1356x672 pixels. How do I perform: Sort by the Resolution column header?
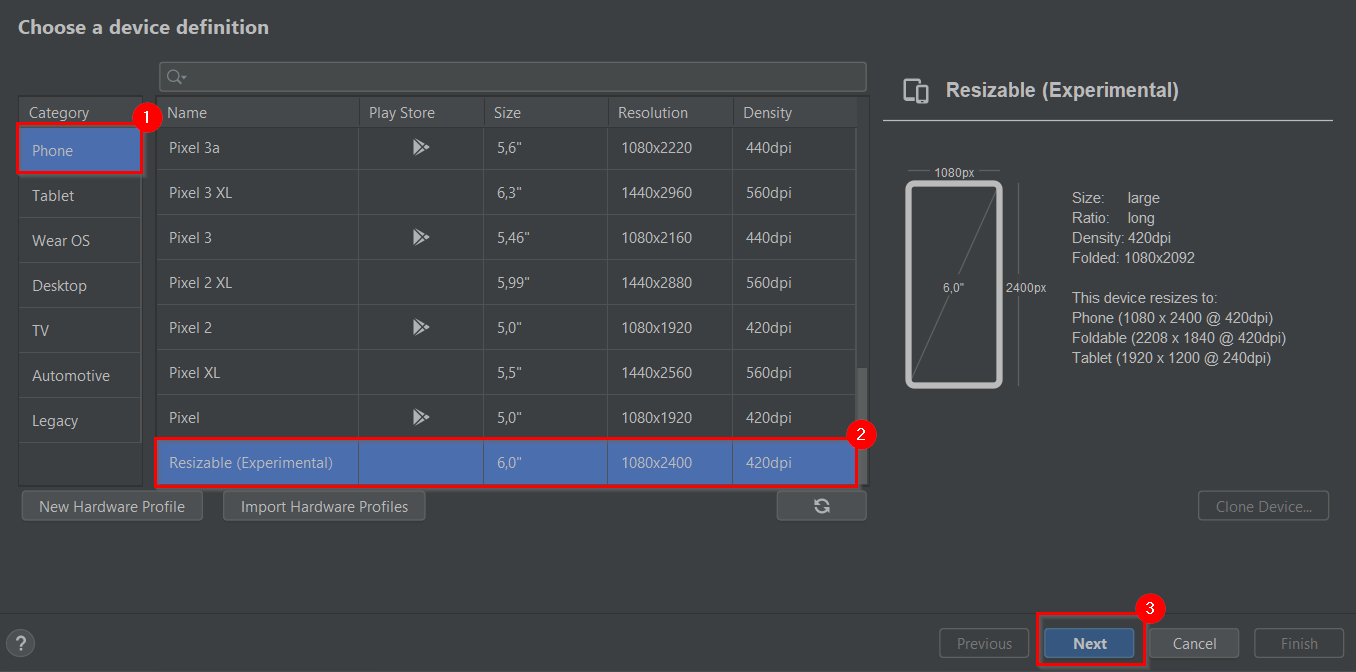coord(671,113)
